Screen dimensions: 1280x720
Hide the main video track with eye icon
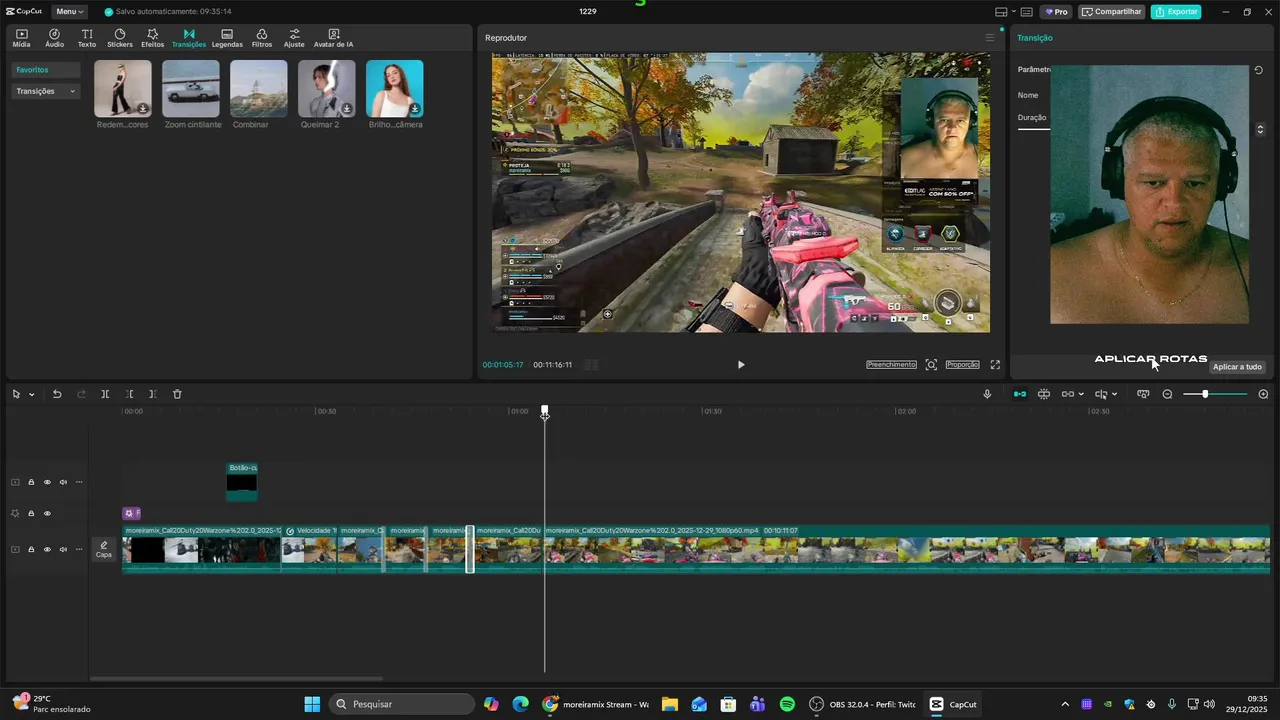point(47,549)
